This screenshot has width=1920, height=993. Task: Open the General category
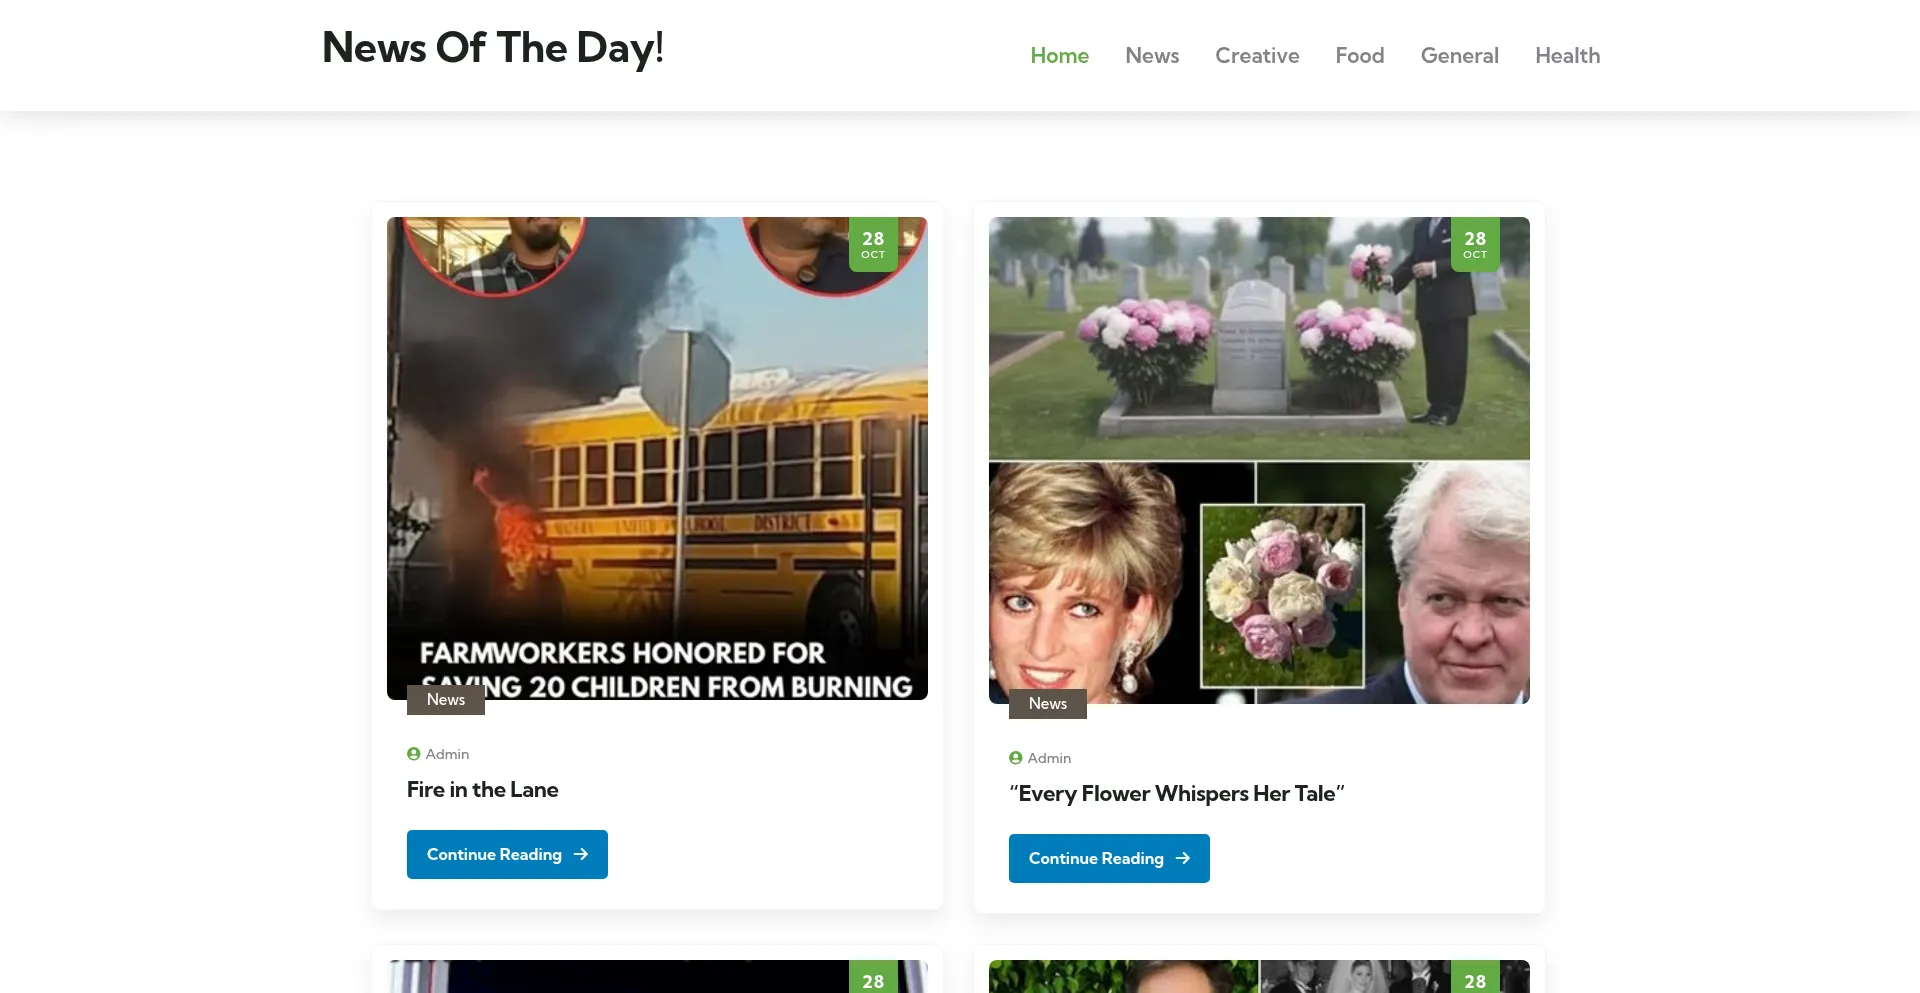click(1460, 56)
